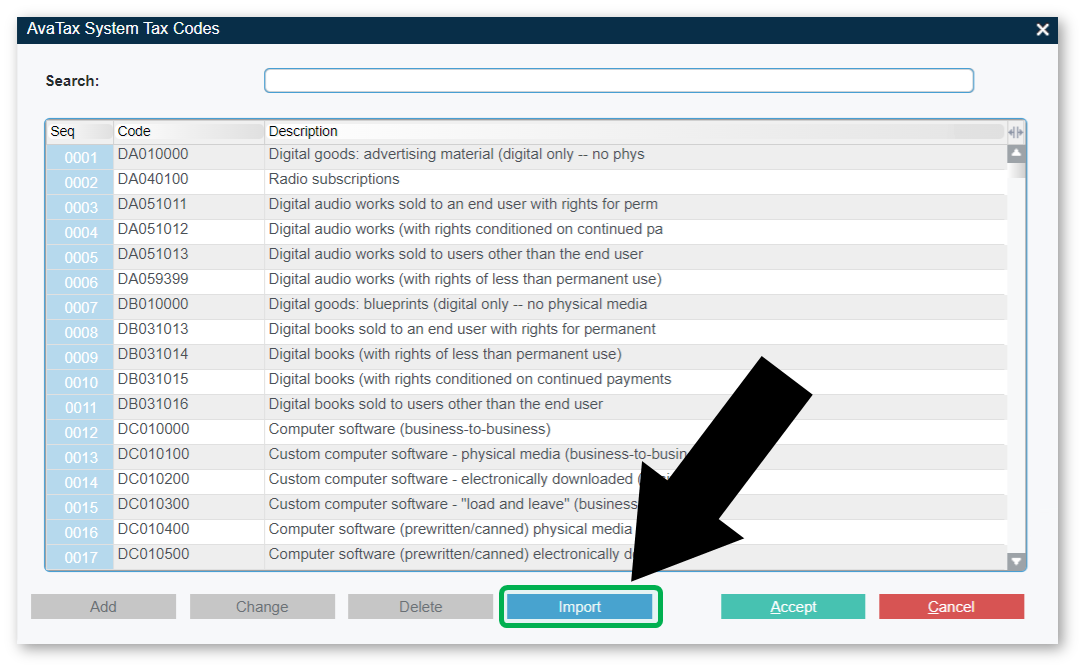Click the Delete button
The height and width of the screenshot is (670, 1084).
(x=420, y=607)
